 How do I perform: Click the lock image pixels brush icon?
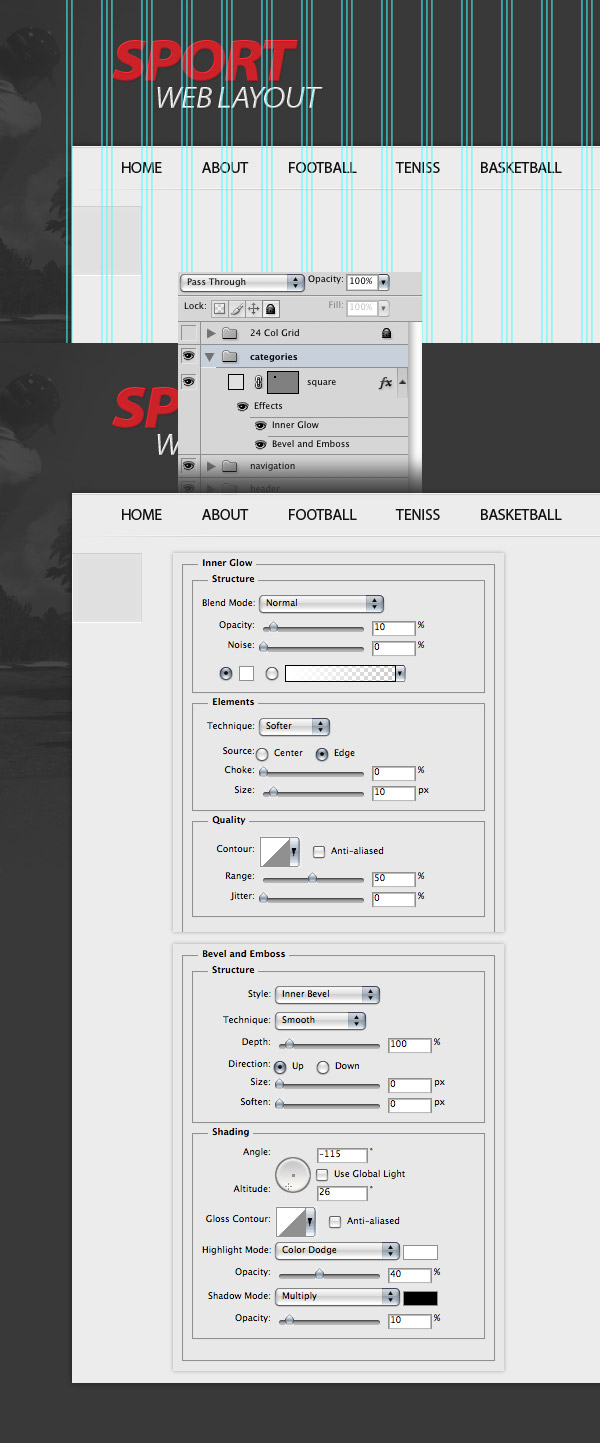237,309
